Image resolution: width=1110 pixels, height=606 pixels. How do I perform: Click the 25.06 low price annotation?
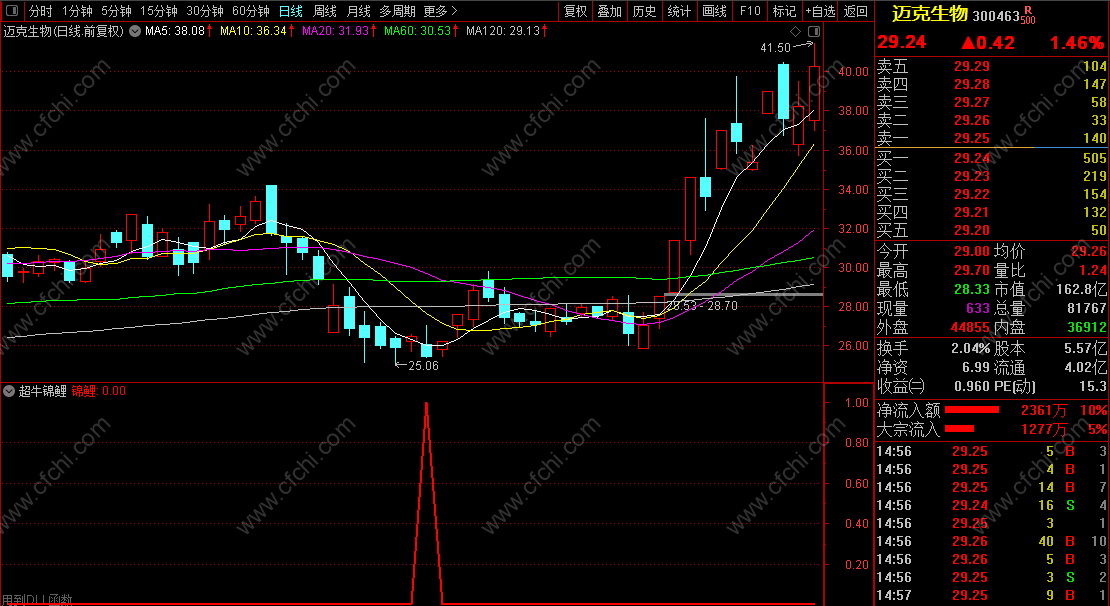click(x=423, y=366)
